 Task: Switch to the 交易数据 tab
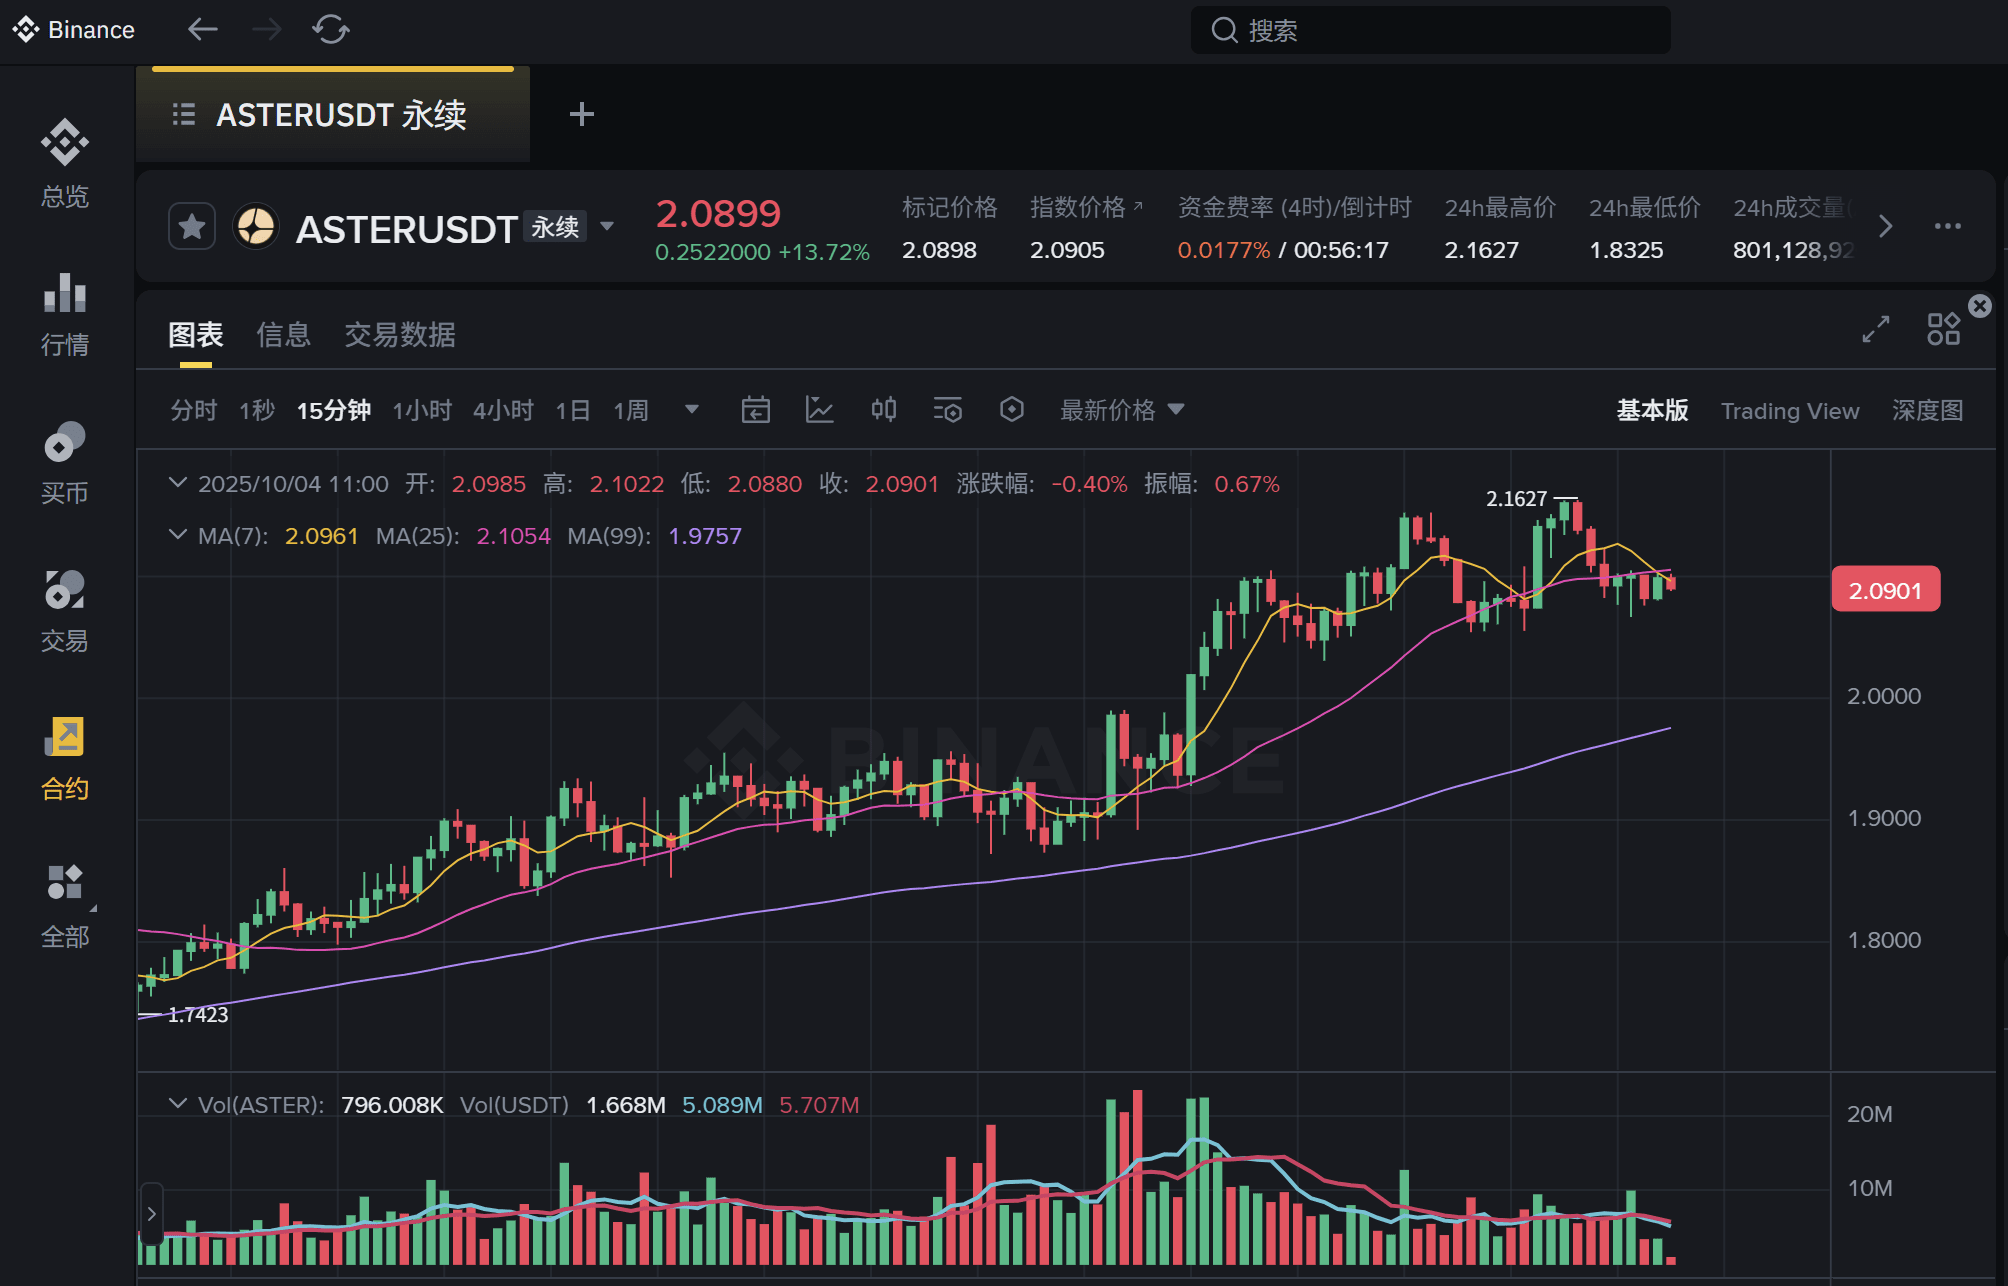[x=399, y=335]
